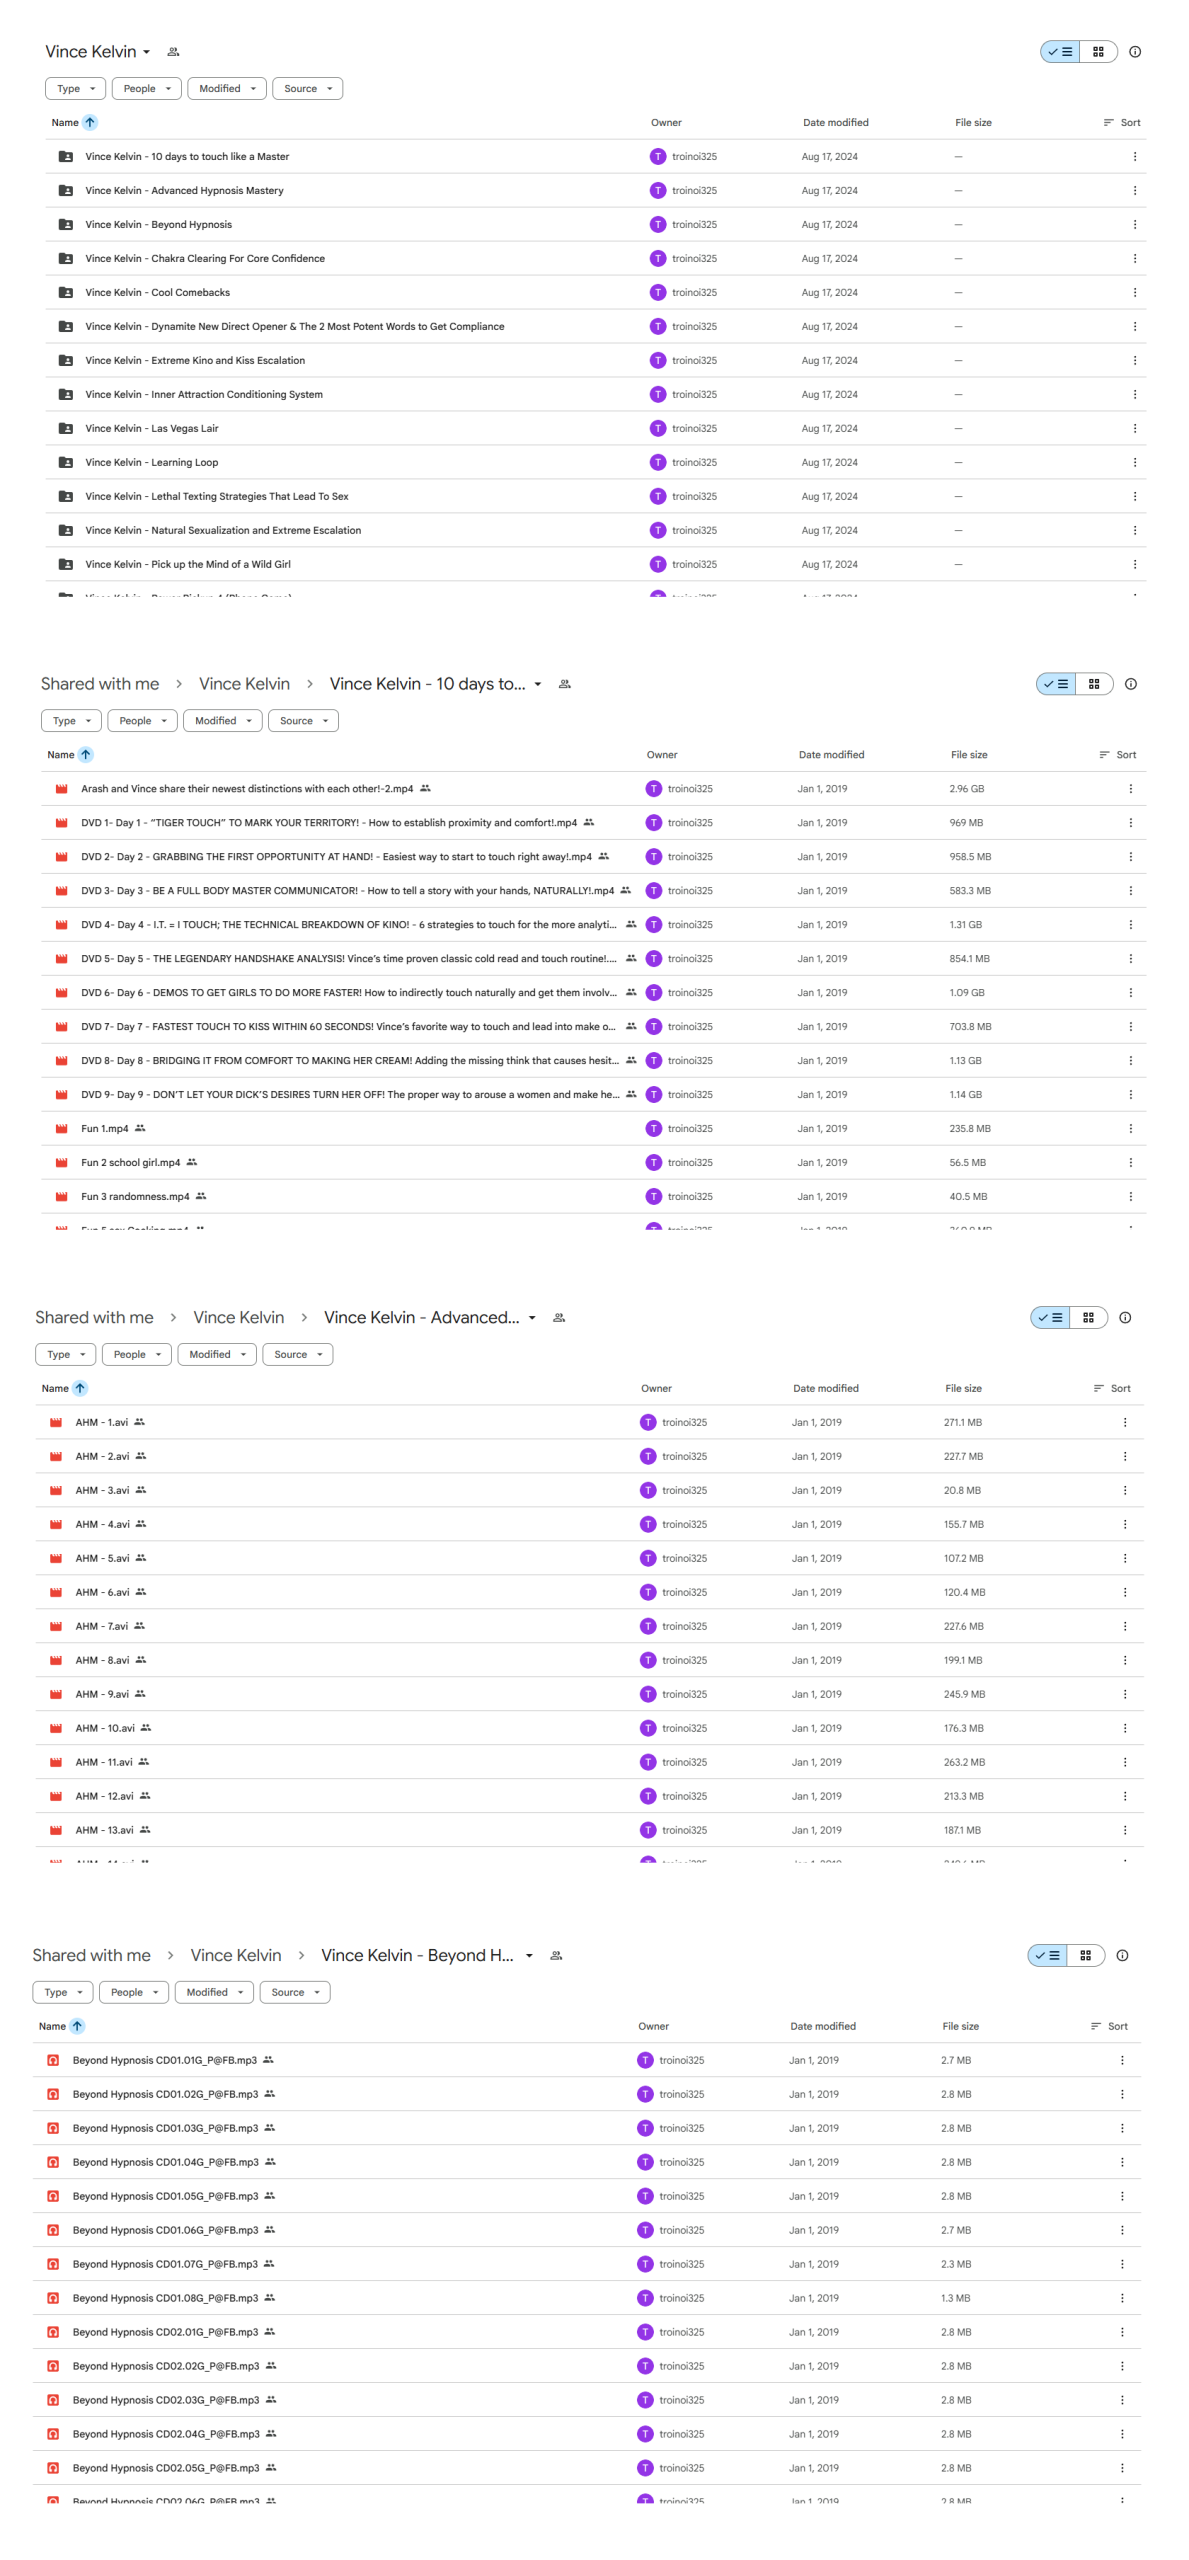1189x2560 pixels.
Task: Click Date modified header in Vince Kelvin root view
Action: tap(835, 122)
